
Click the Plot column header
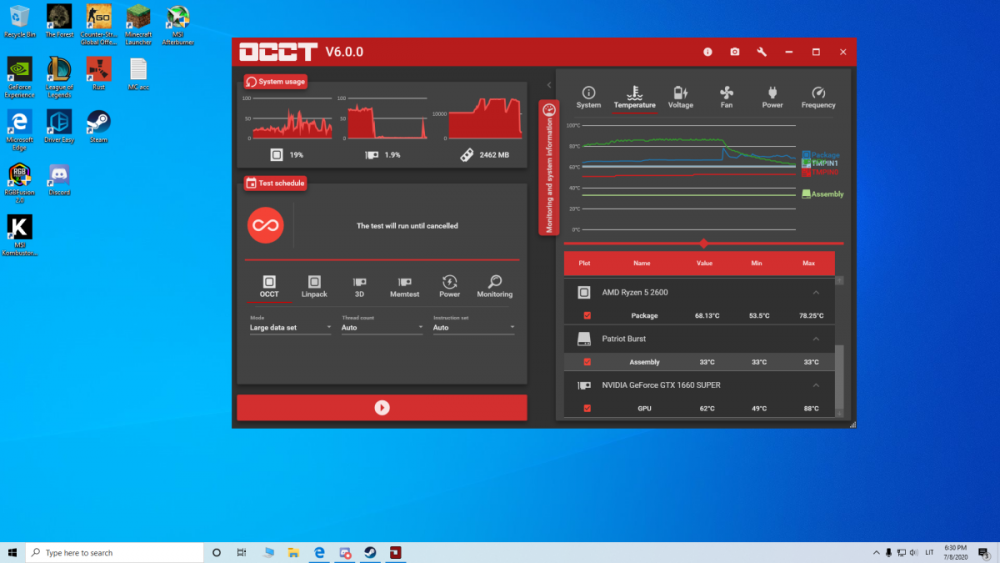click(584, 263)
